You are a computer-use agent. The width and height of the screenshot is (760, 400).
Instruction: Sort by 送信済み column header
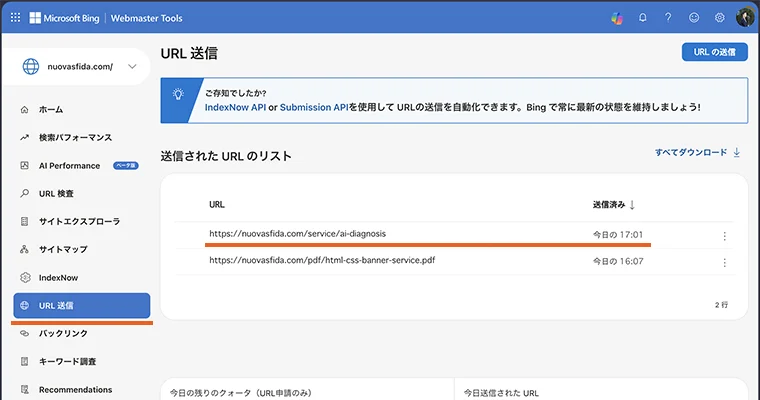(609, 205)
